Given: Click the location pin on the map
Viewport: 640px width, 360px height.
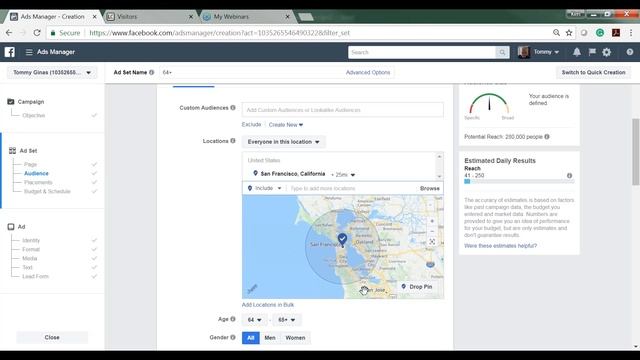Looking at the screenshot, I should (x=342, y=240).
